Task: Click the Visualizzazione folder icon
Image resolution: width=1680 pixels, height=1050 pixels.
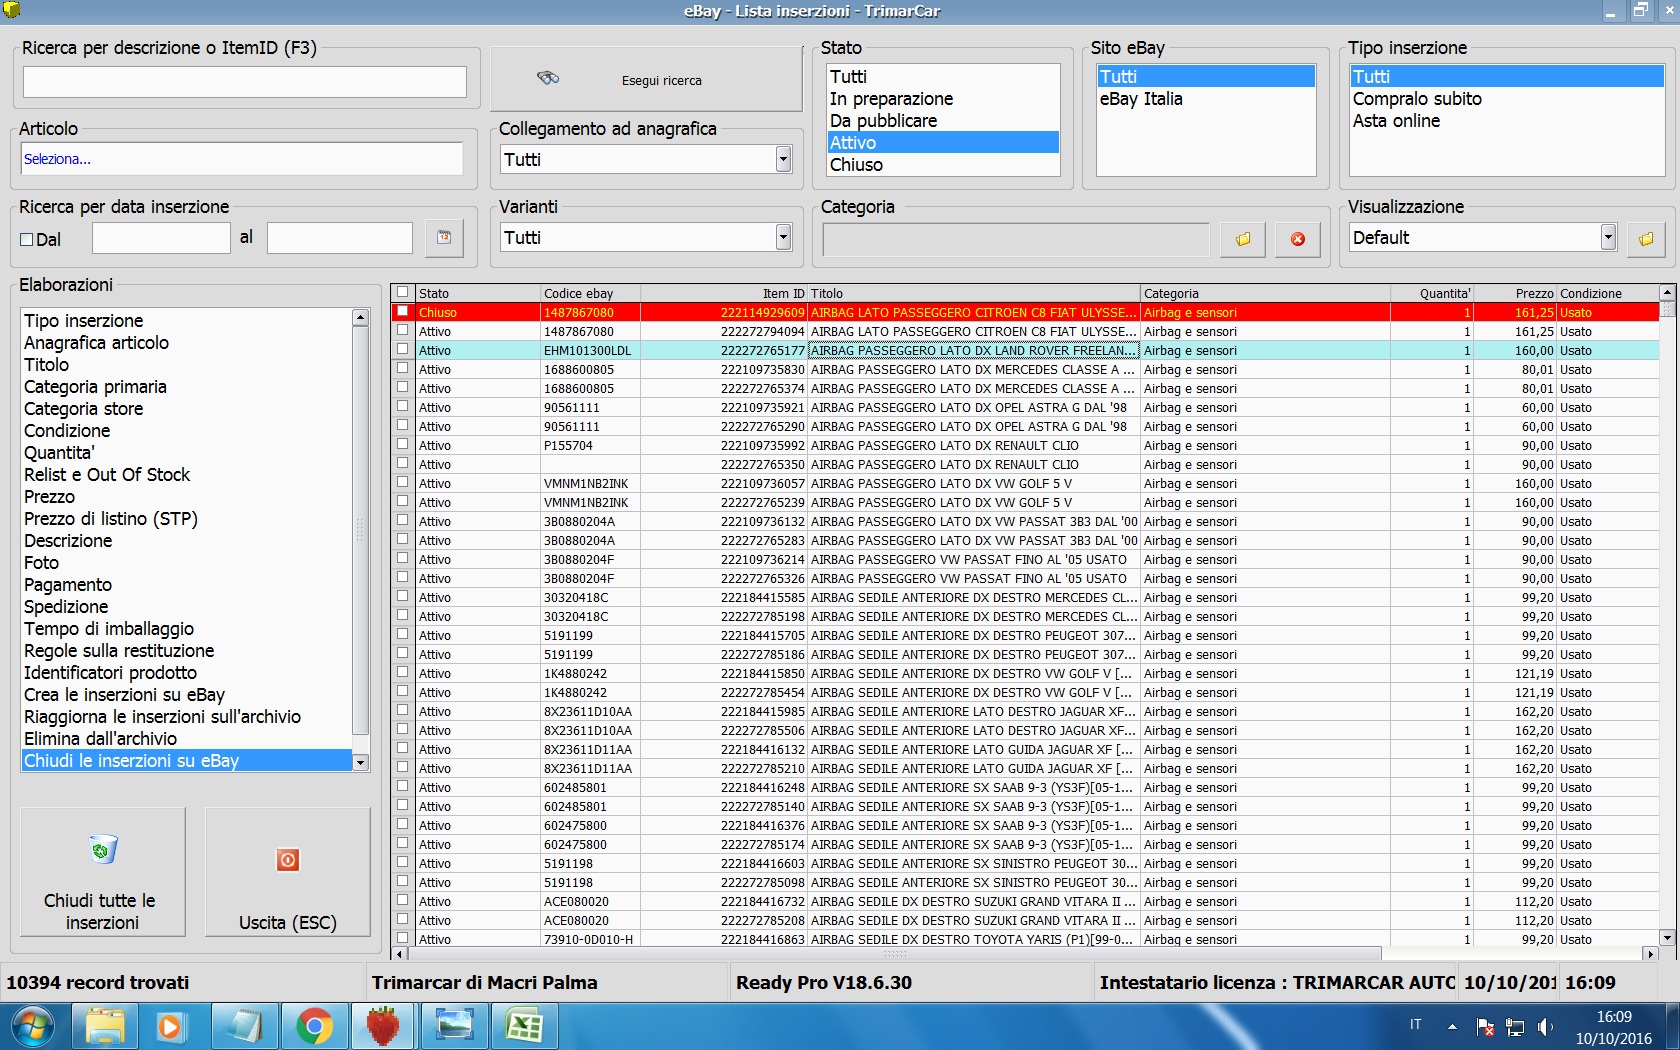Action: tap(1646, 239)
